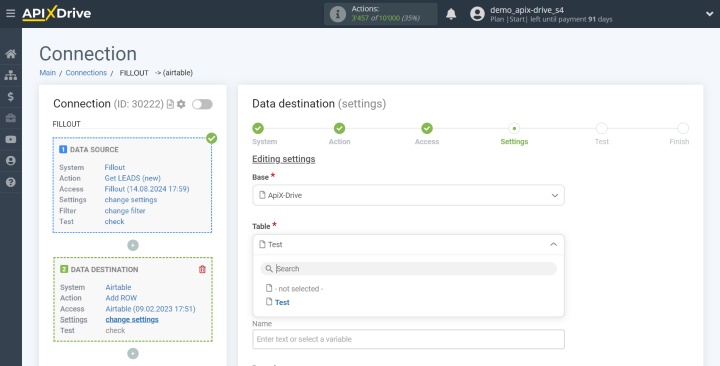This screenshot has height=366, width=720.
Task: Open Airtable (09.02.2023 17:51) access link
Action: pyautogui.click(x=151, y=309)
